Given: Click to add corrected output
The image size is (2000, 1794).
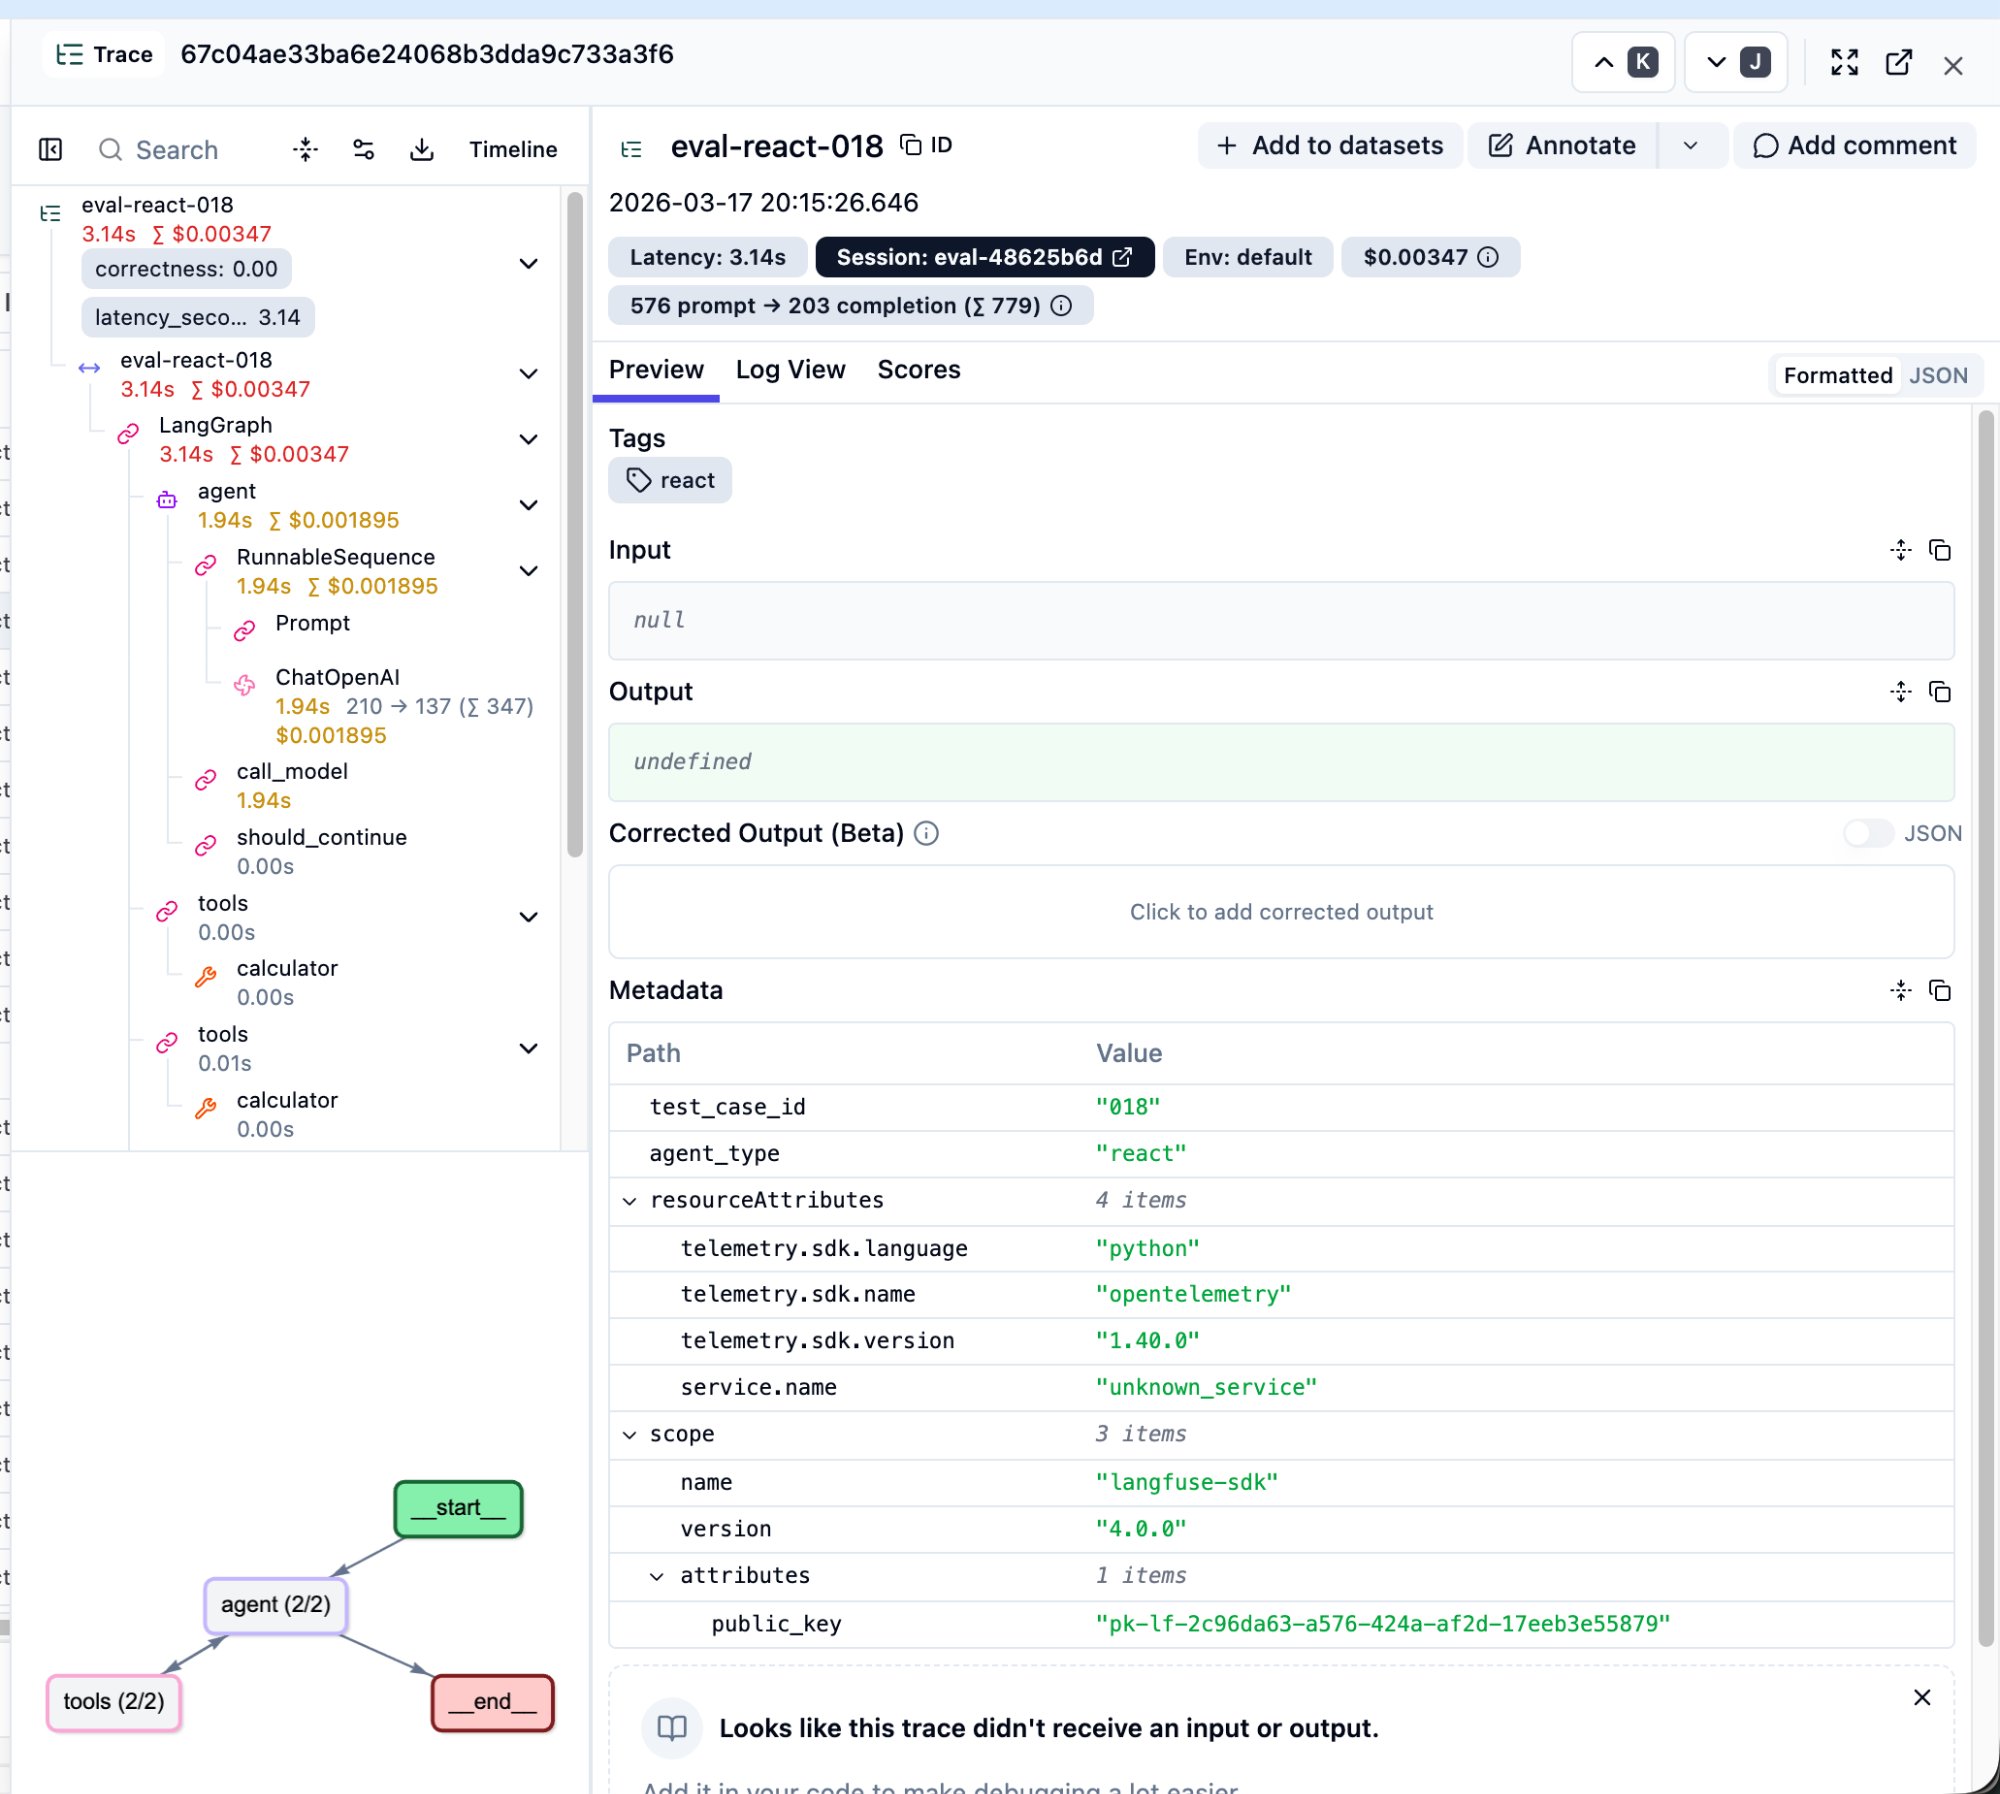Looking at the screenshot, I should tap(1281, 911).
